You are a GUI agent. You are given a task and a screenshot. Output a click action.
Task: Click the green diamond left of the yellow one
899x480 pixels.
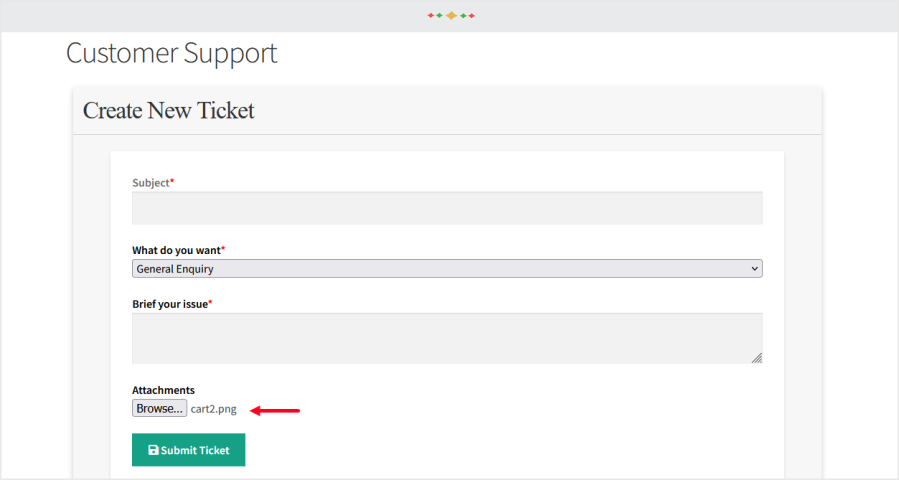coord(440,16)
